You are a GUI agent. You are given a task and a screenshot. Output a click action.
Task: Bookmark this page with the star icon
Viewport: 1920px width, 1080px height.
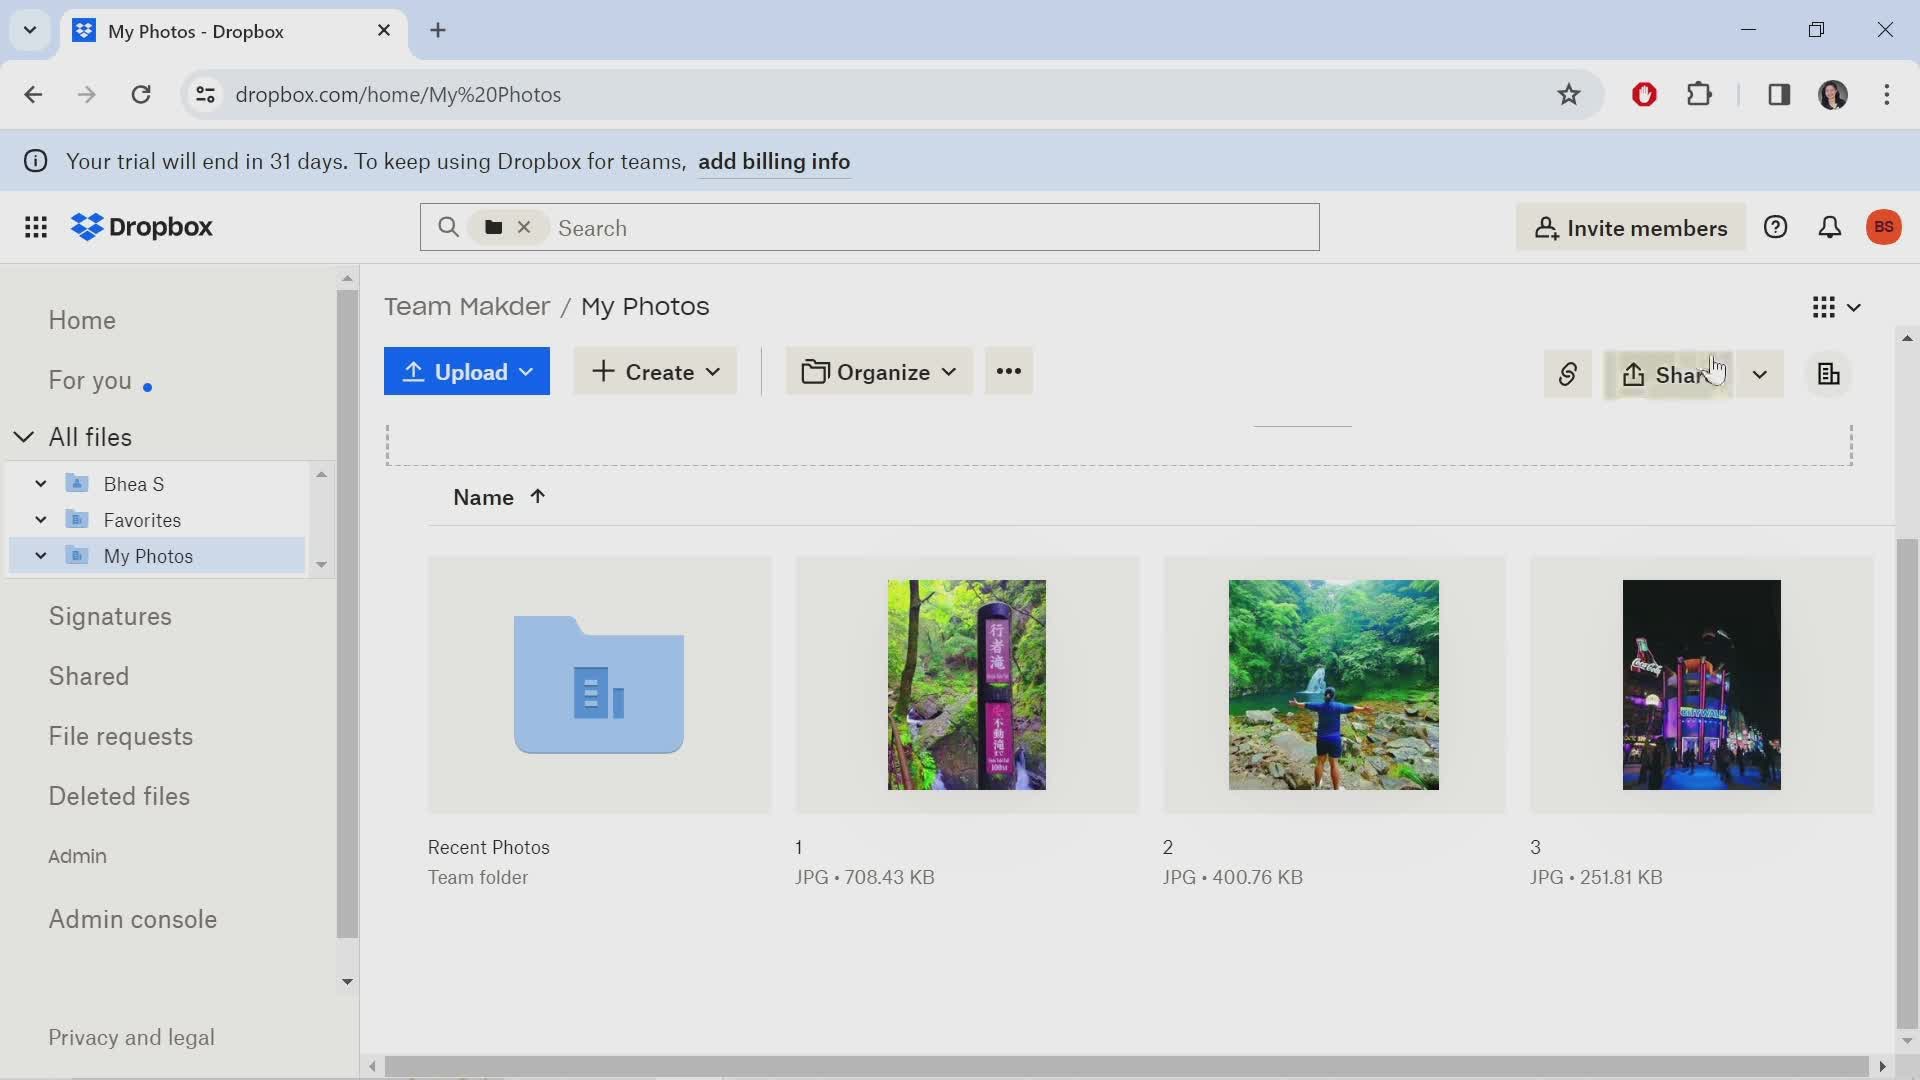pos(1568,95)
